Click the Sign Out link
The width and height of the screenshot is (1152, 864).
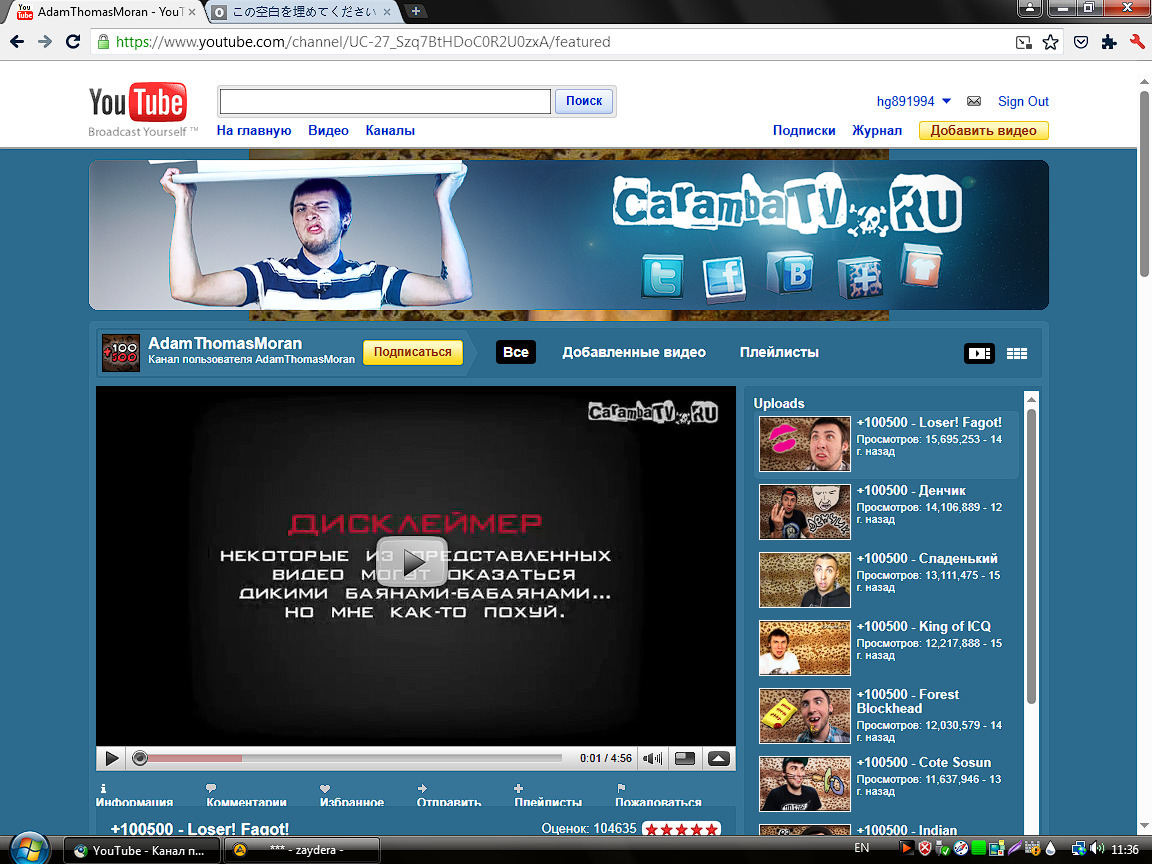click(x=1023, y=101)
